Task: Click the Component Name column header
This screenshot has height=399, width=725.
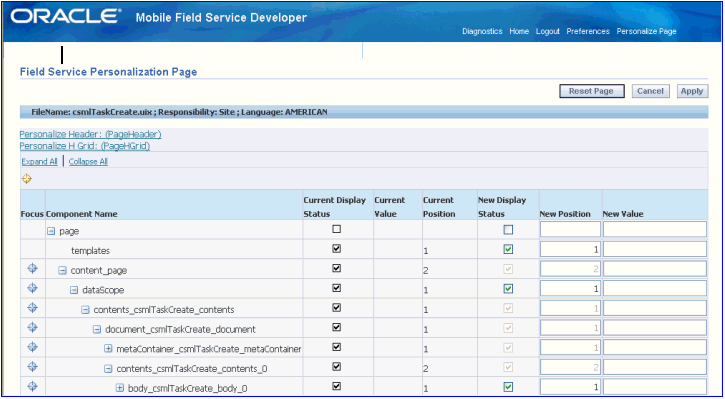Action: [x=82, y=214]
